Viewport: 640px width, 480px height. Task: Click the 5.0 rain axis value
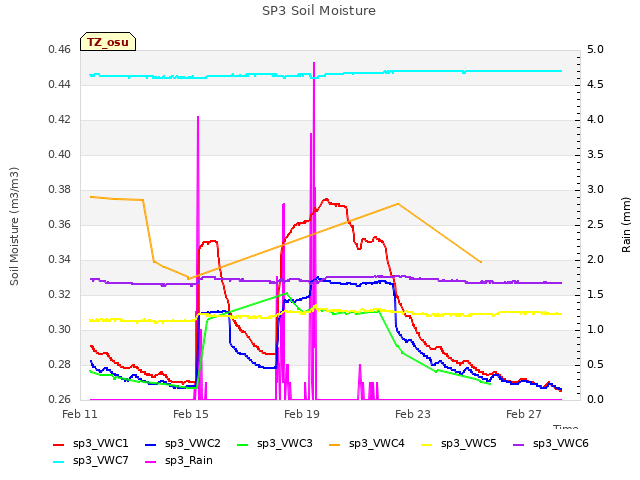click(x=596, y=50)
